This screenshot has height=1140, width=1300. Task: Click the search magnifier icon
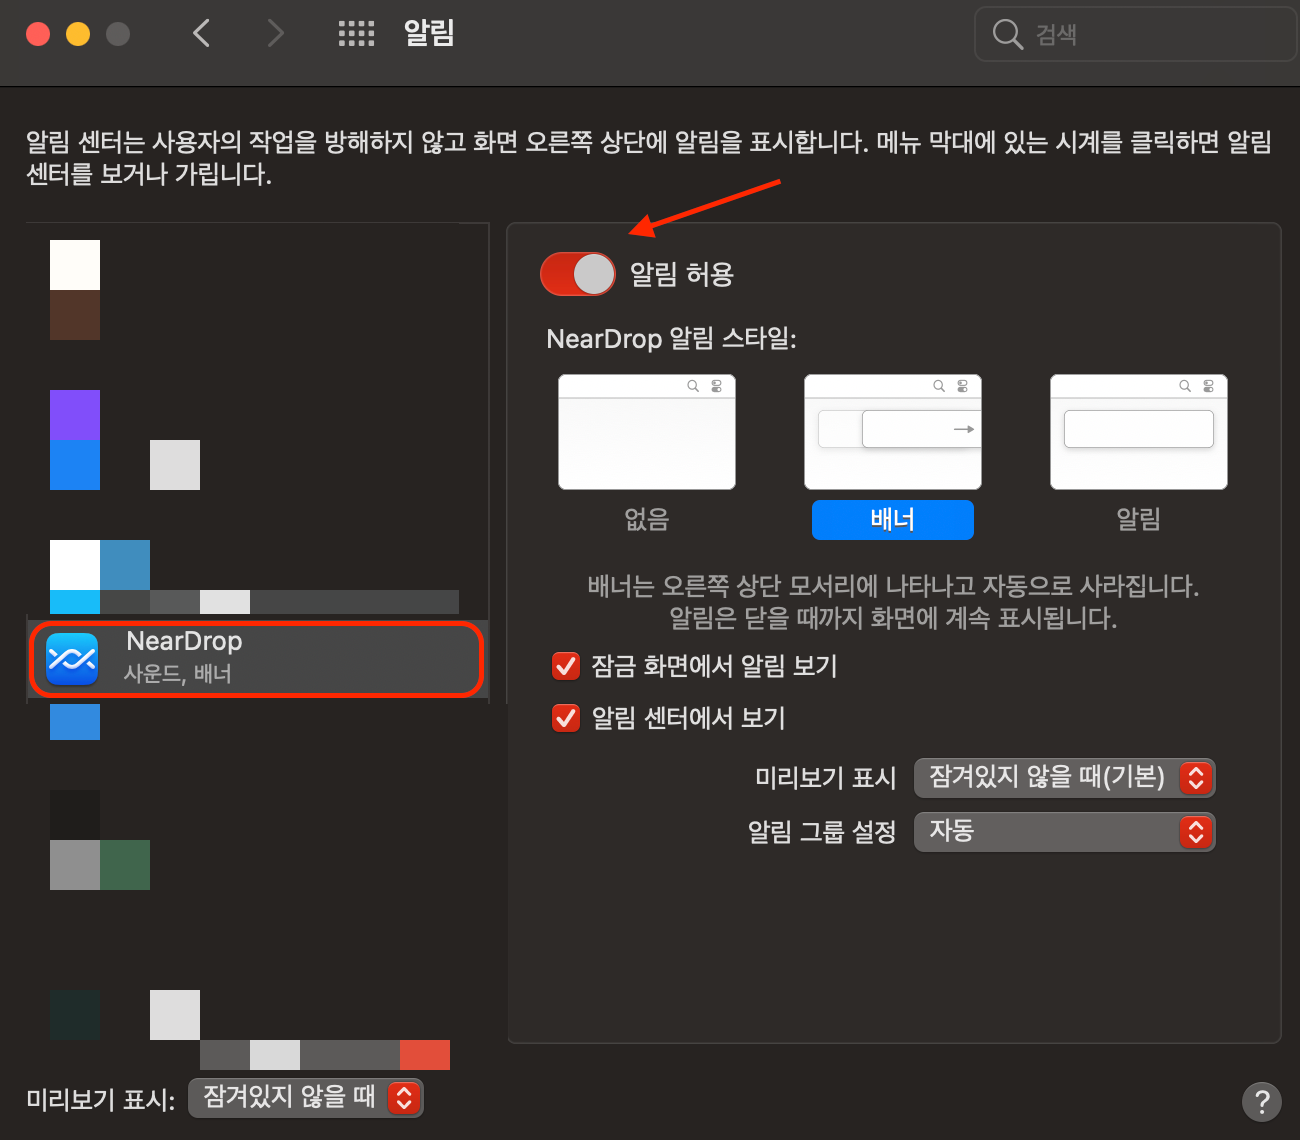(x=1007, y=35)
